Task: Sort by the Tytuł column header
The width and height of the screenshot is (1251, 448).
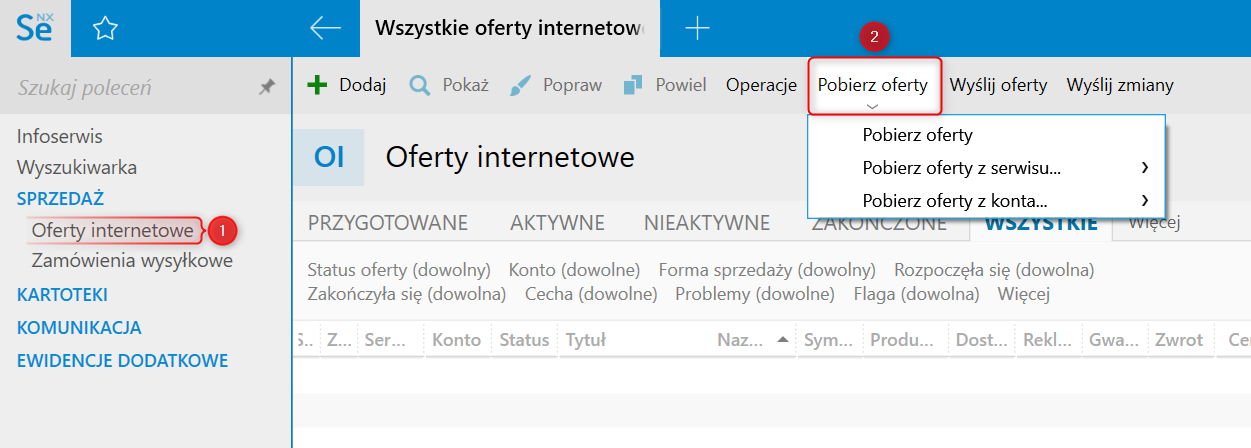Action: tap(586, 340)
